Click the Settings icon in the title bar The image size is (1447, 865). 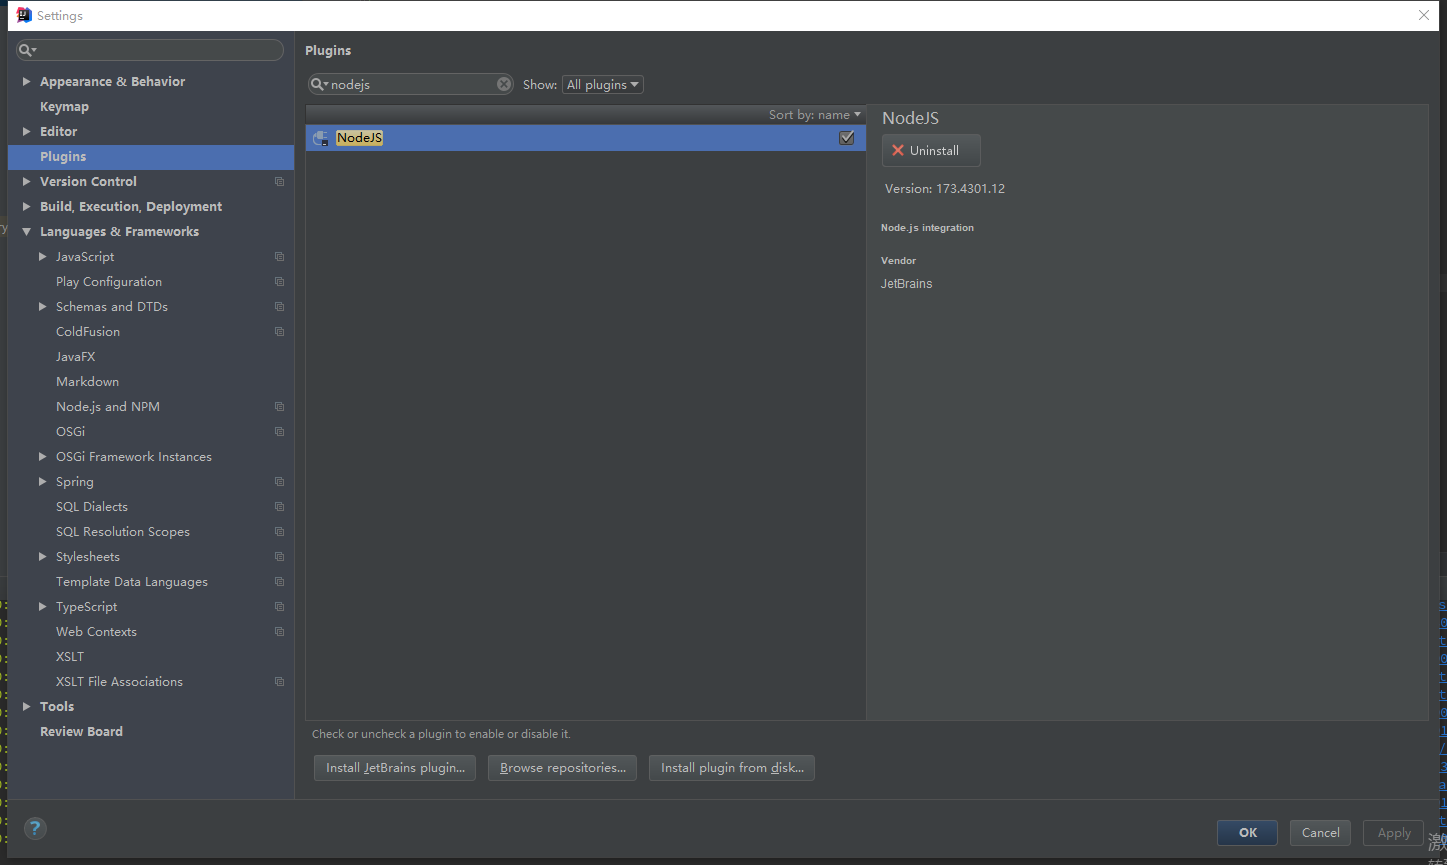pyautogui.click(x=22, y=14)
